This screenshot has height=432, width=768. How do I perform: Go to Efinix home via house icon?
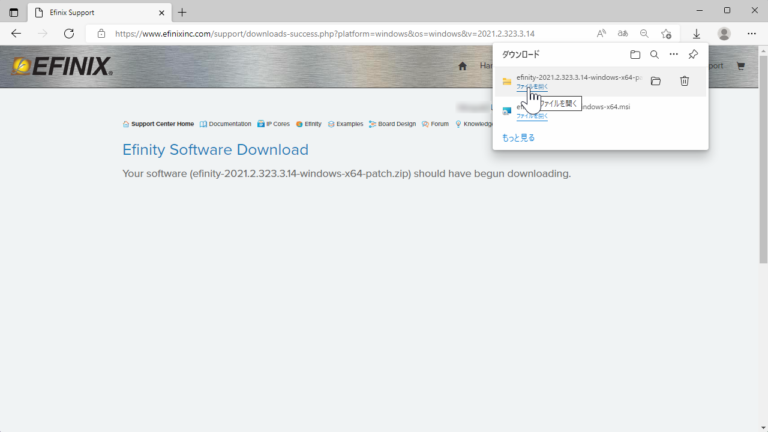[462, 66]
